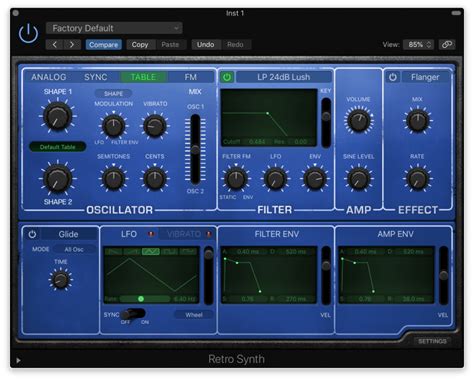Switch to the Analog oscillator tab
This screenshot has height=380, width=474.
[x=49, y=77]
